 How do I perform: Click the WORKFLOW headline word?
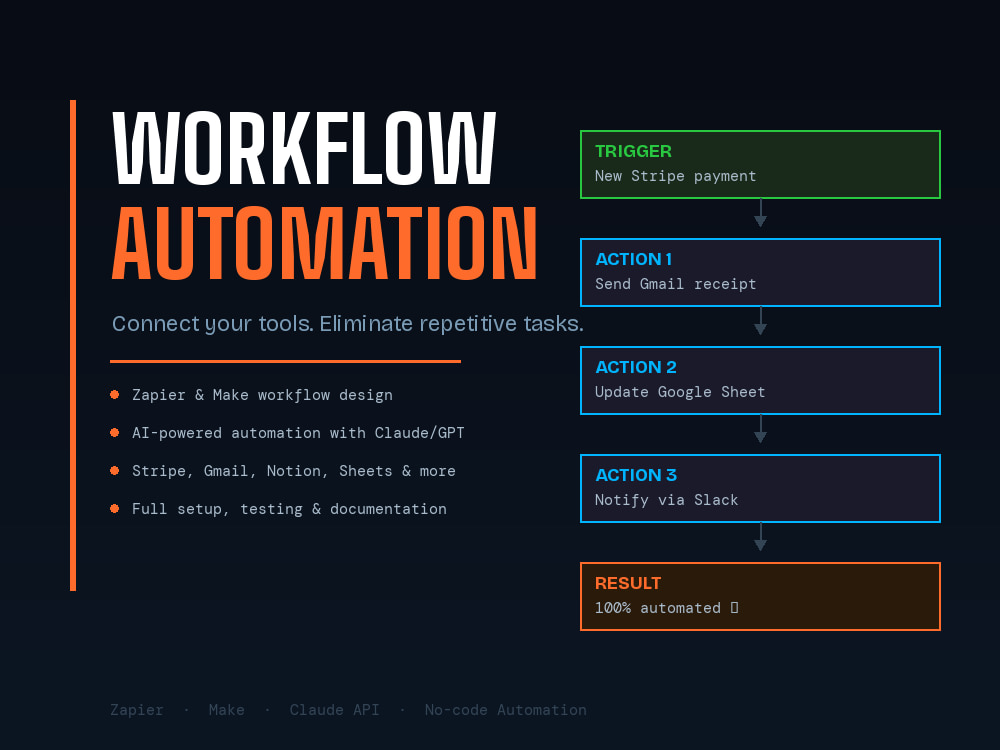click(304, 148)
